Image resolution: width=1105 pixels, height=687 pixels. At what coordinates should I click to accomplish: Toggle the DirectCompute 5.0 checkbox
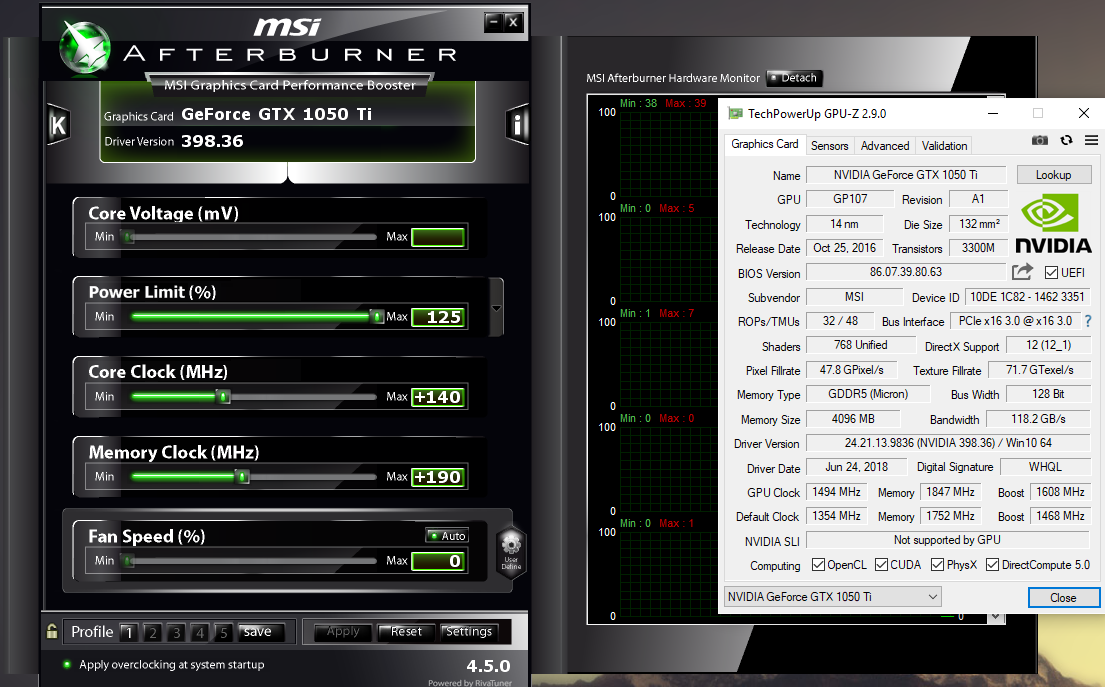992,564
